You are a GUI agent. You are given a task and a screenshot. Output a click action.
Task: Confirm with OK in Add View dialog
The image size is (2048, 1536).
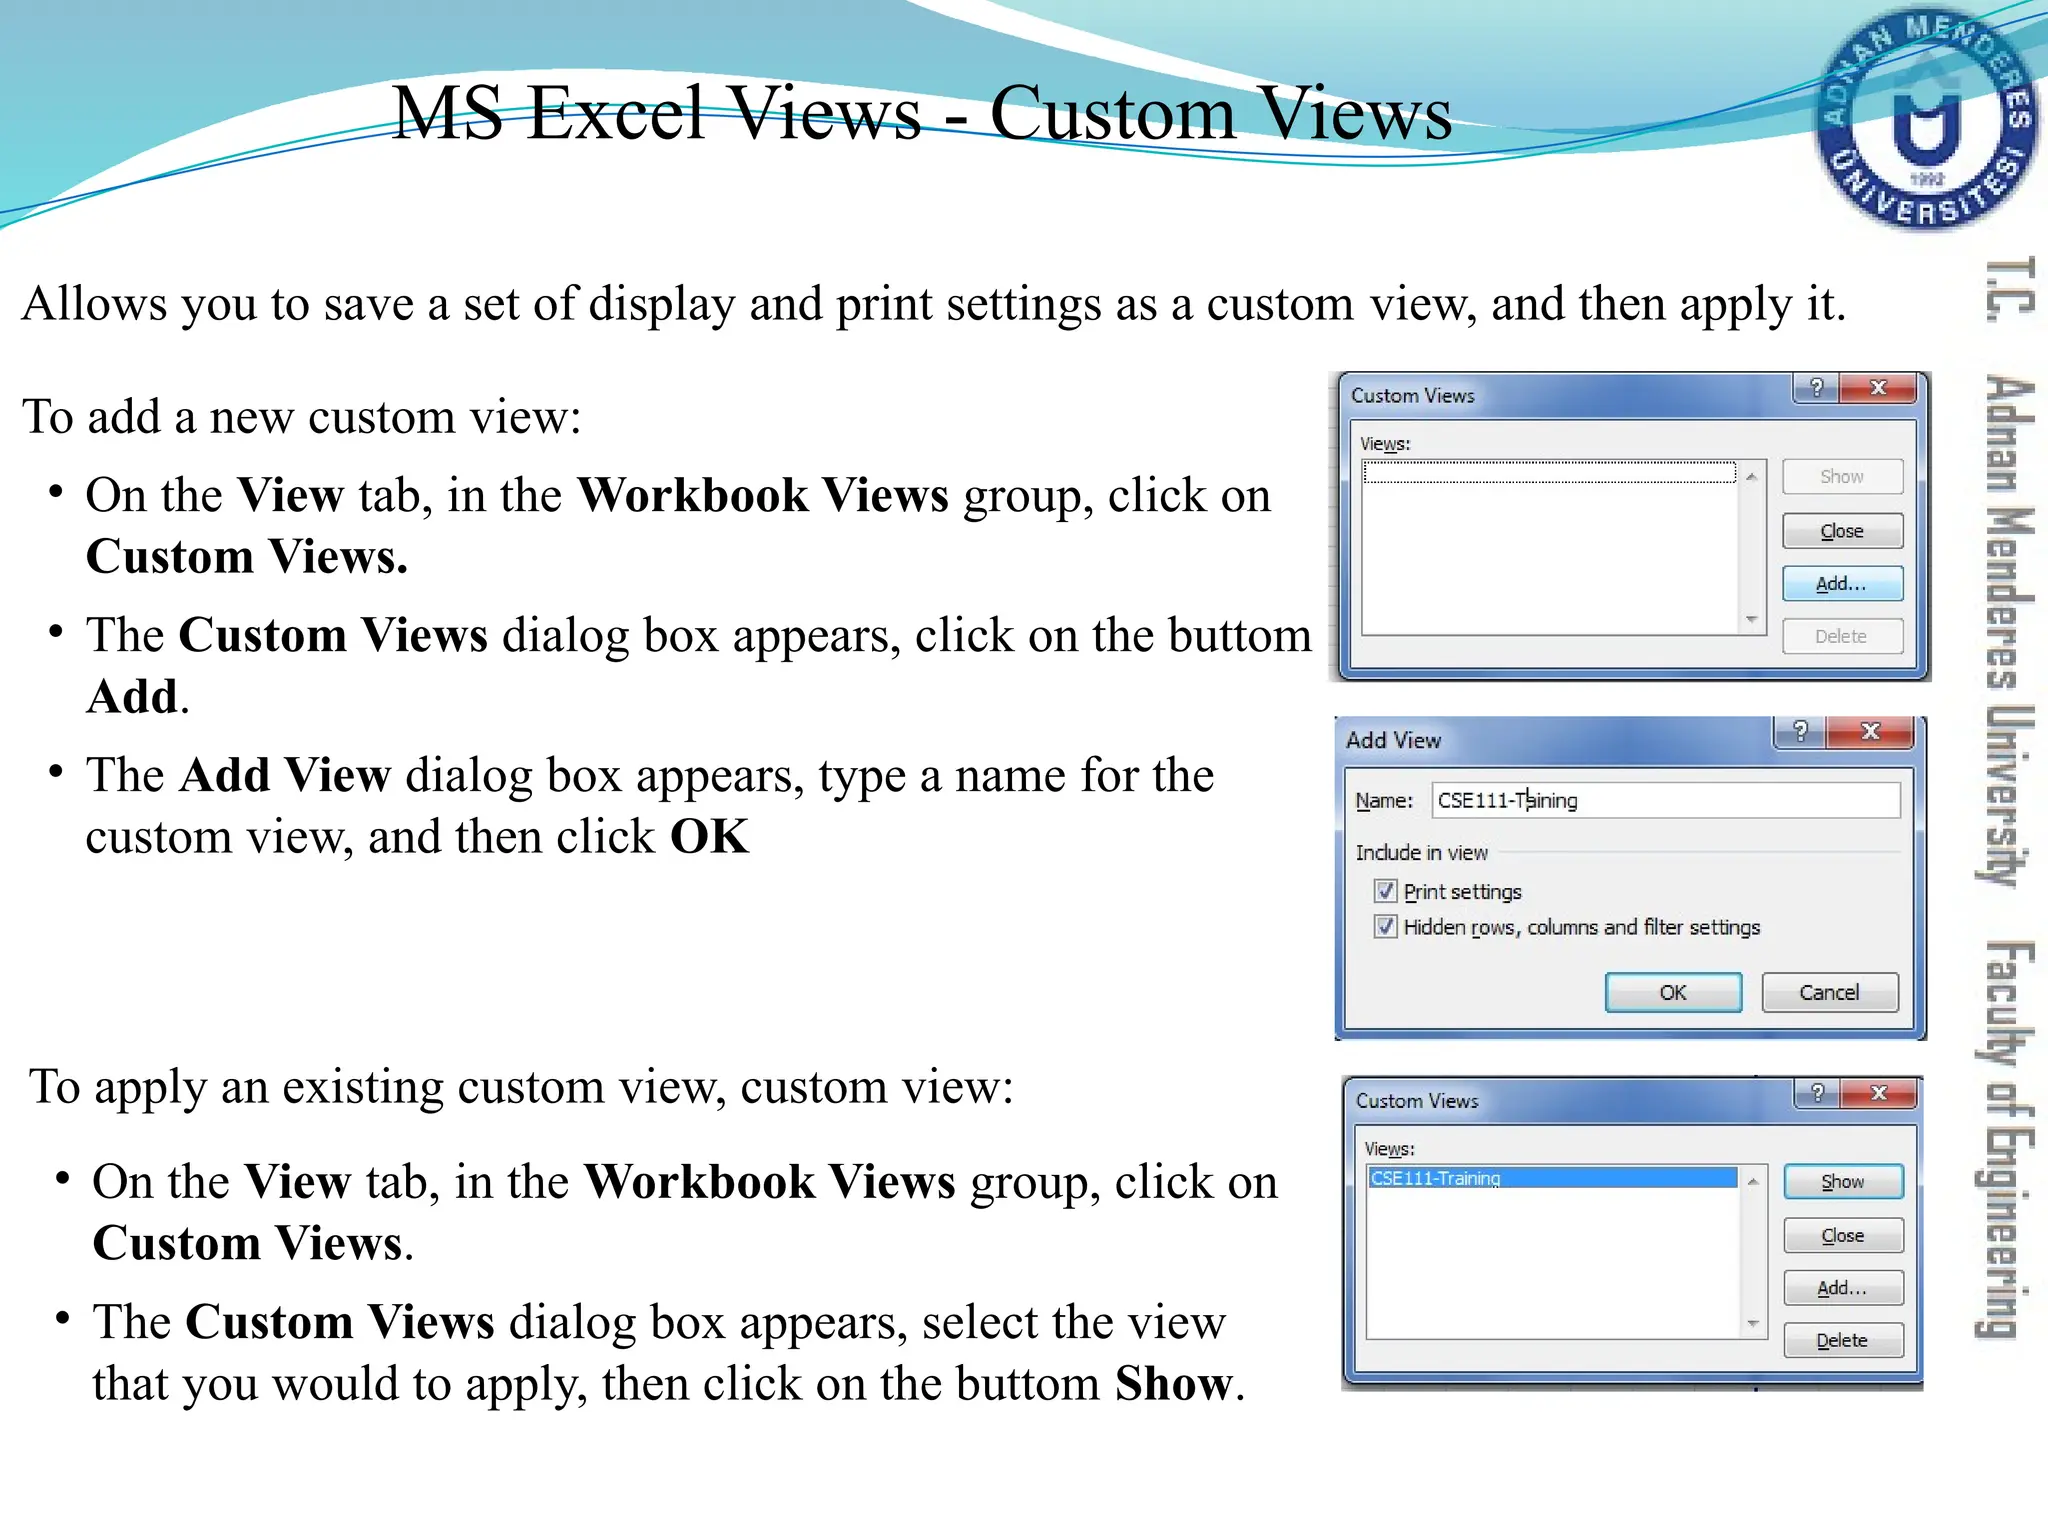[x=1673, y=992]
